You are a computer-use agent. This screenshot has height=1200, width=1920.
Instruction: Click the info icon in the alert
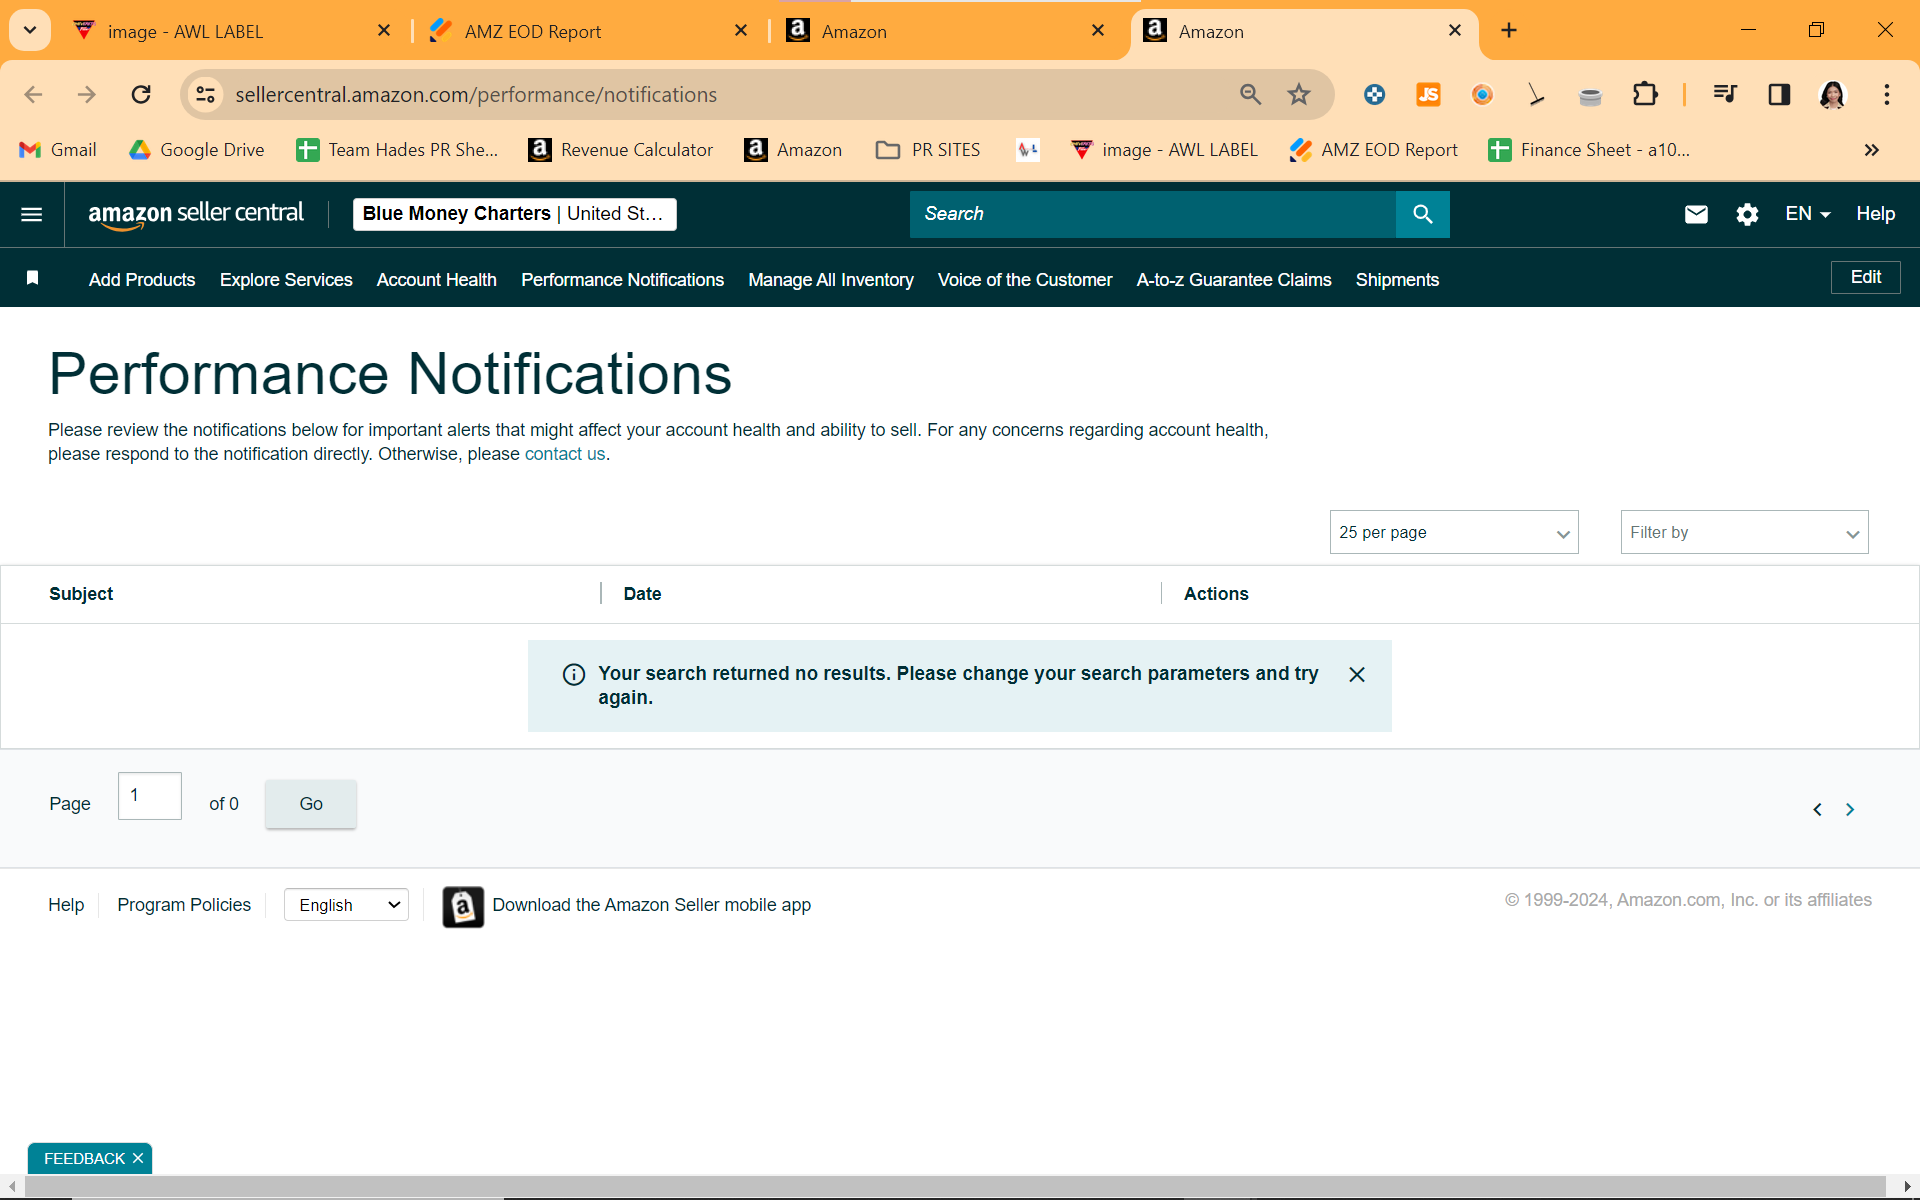coord(574,675)
